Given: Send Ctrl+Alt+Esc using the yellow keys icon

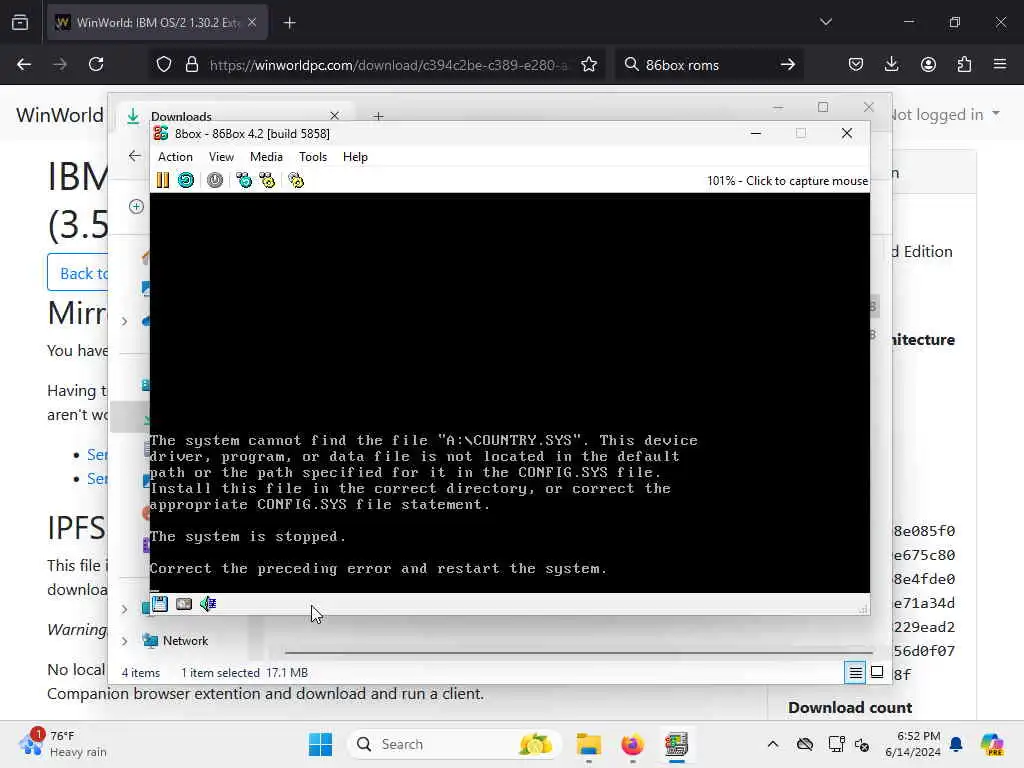Looking at the screenshot, I should [267, 180].
